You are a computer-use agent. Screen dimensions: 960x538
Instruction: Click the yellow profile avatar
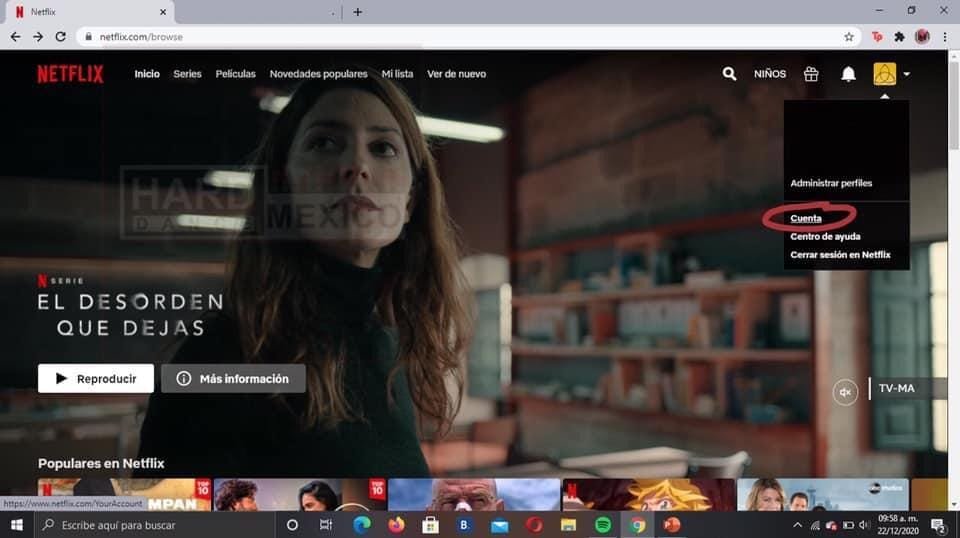click(885, 74)
